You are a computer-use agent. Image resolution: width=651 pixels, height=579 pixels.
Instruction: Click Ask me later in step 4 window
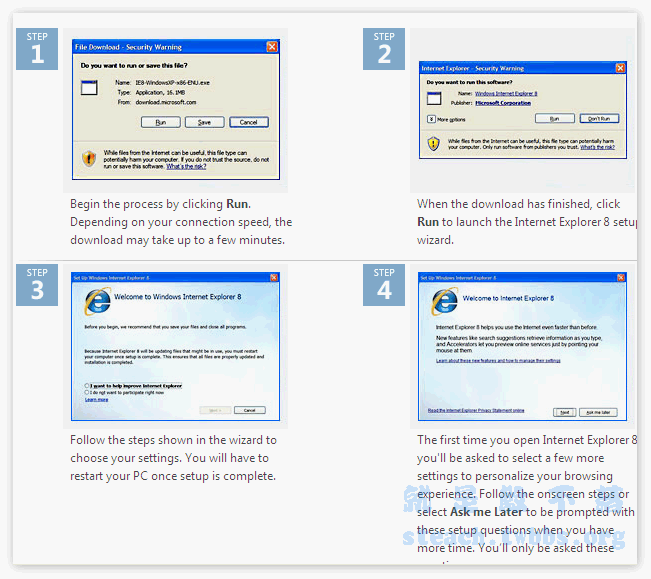point(598,412)
